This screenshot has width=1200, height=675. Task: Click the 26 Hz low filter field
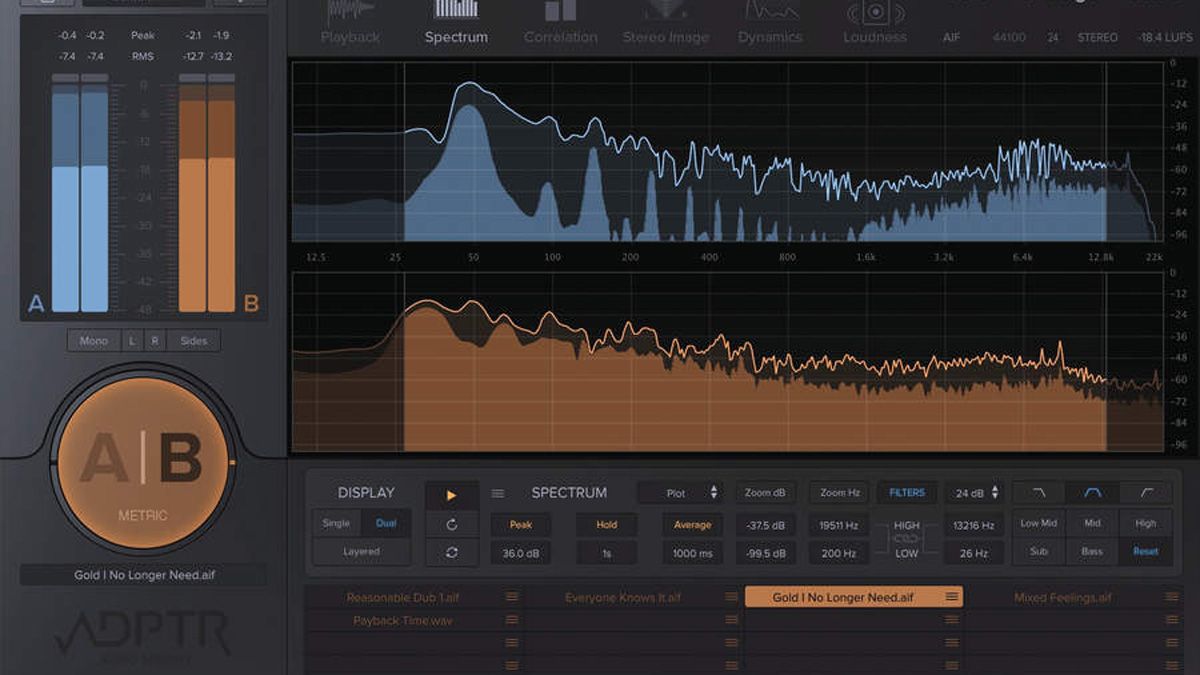pos(973,552)
